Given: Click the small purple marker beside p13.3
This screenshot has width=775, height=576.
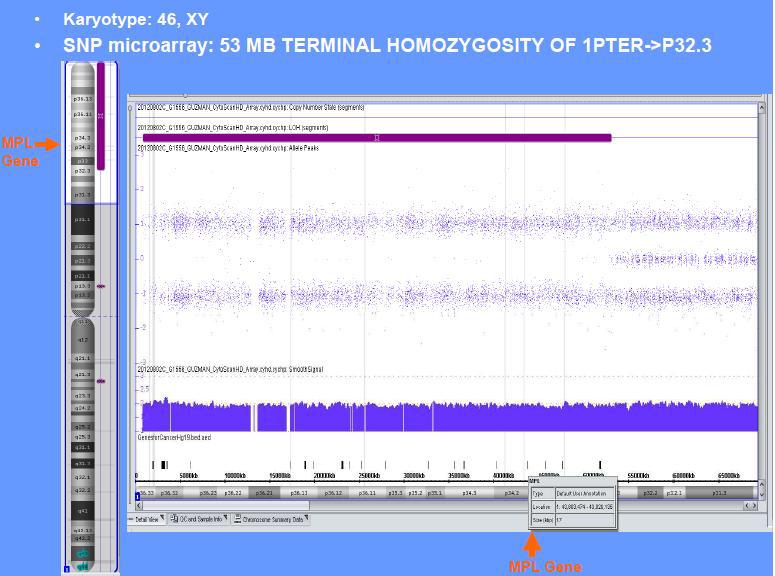Looking at the screenshot, I should [101, 286].
